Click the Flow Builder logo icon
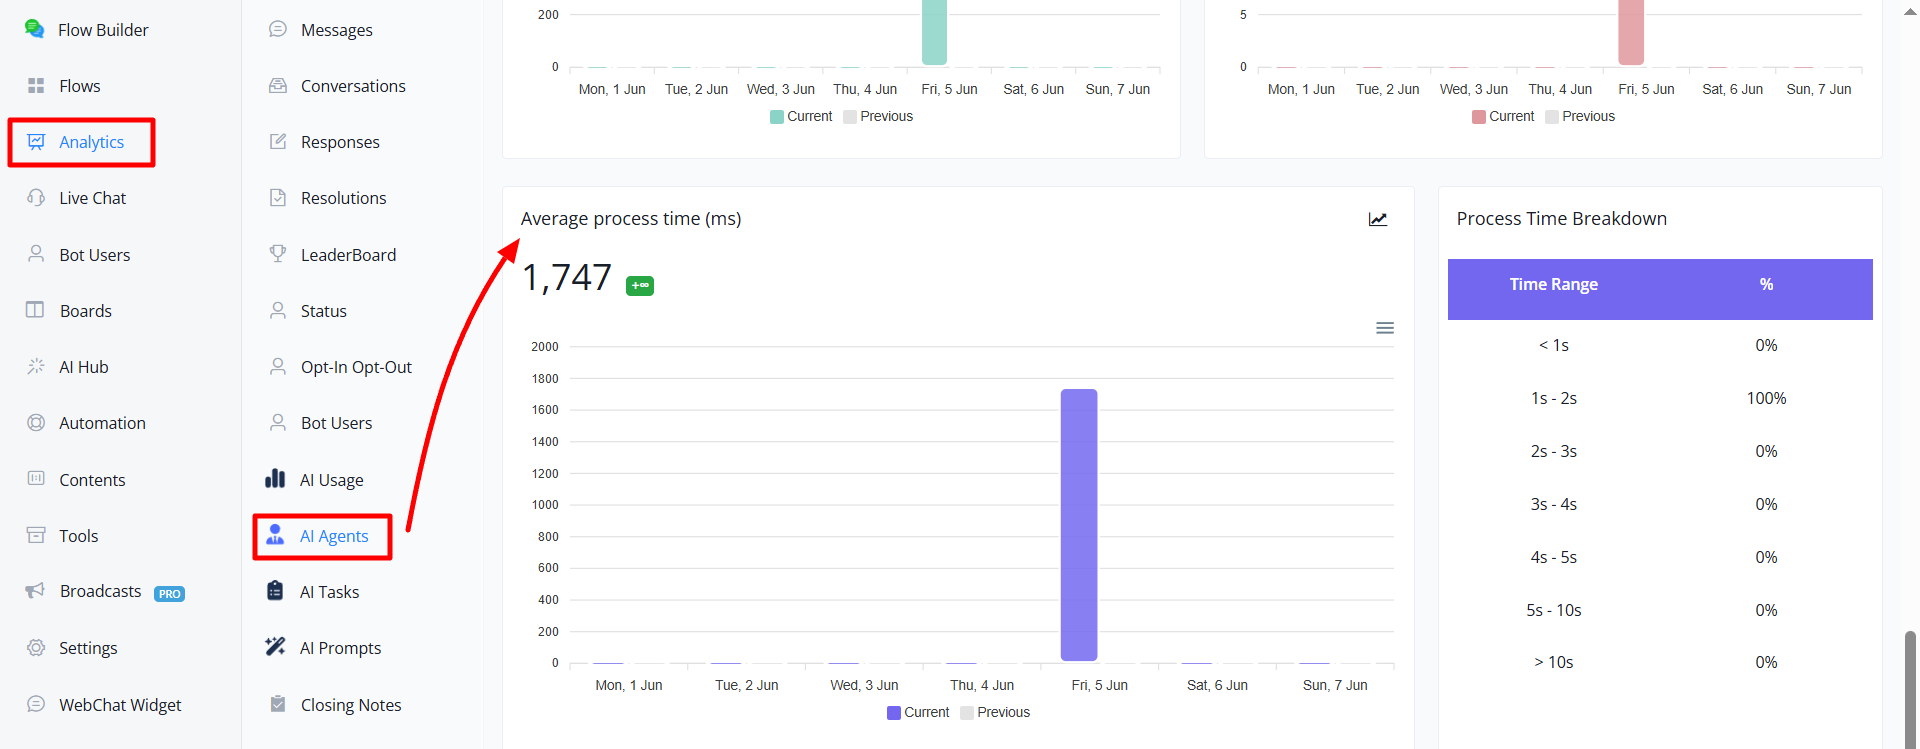This screenshot has width=1920, height=749. coord(35,29)
